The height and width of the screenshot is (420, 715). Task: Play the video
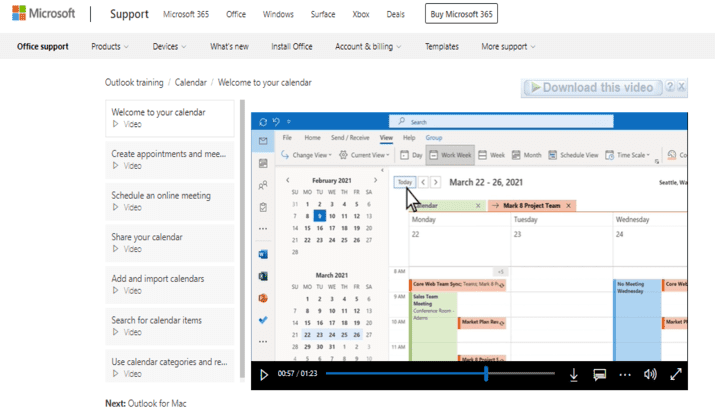pyautogui.click(x=264, y=375)
